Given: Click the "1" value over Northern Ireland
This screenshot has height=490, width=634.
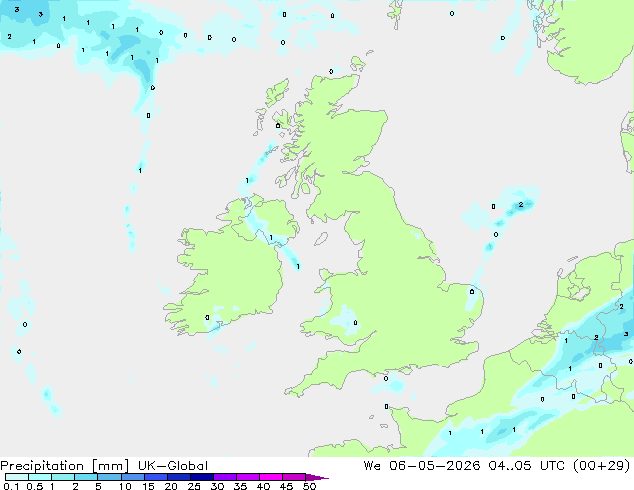Looking at the screenshot, I should click(271, 237).
